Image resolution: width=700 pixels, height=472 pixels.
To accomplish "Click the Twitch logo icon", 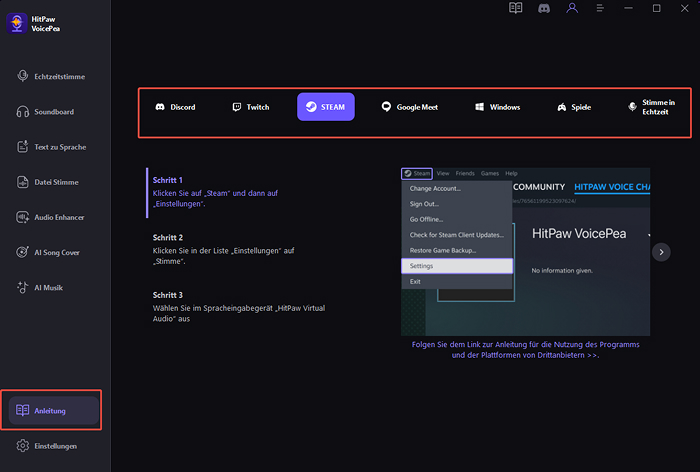I will pyautogui.click(x=237, y=107).
